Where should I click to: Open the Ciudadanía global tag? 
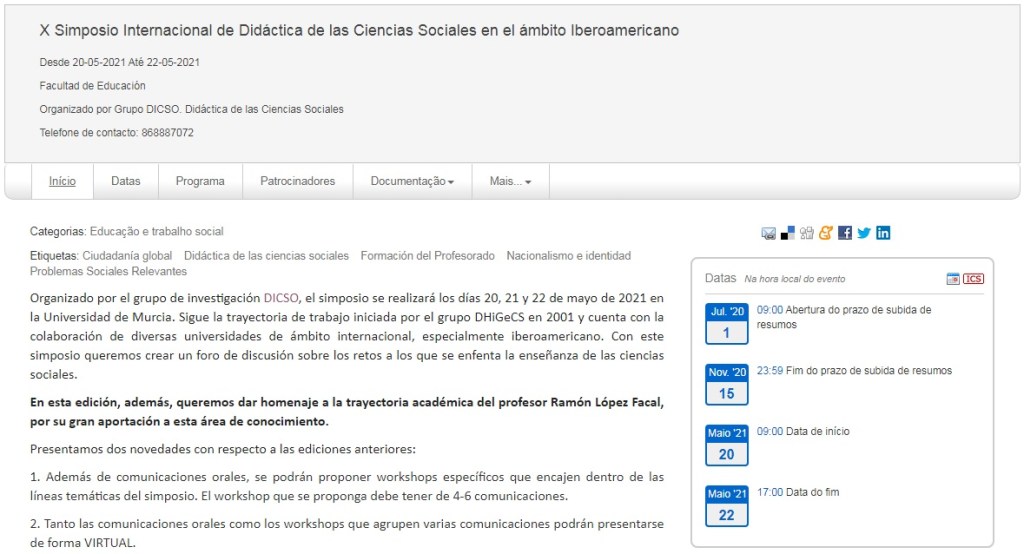coord(127,256)
